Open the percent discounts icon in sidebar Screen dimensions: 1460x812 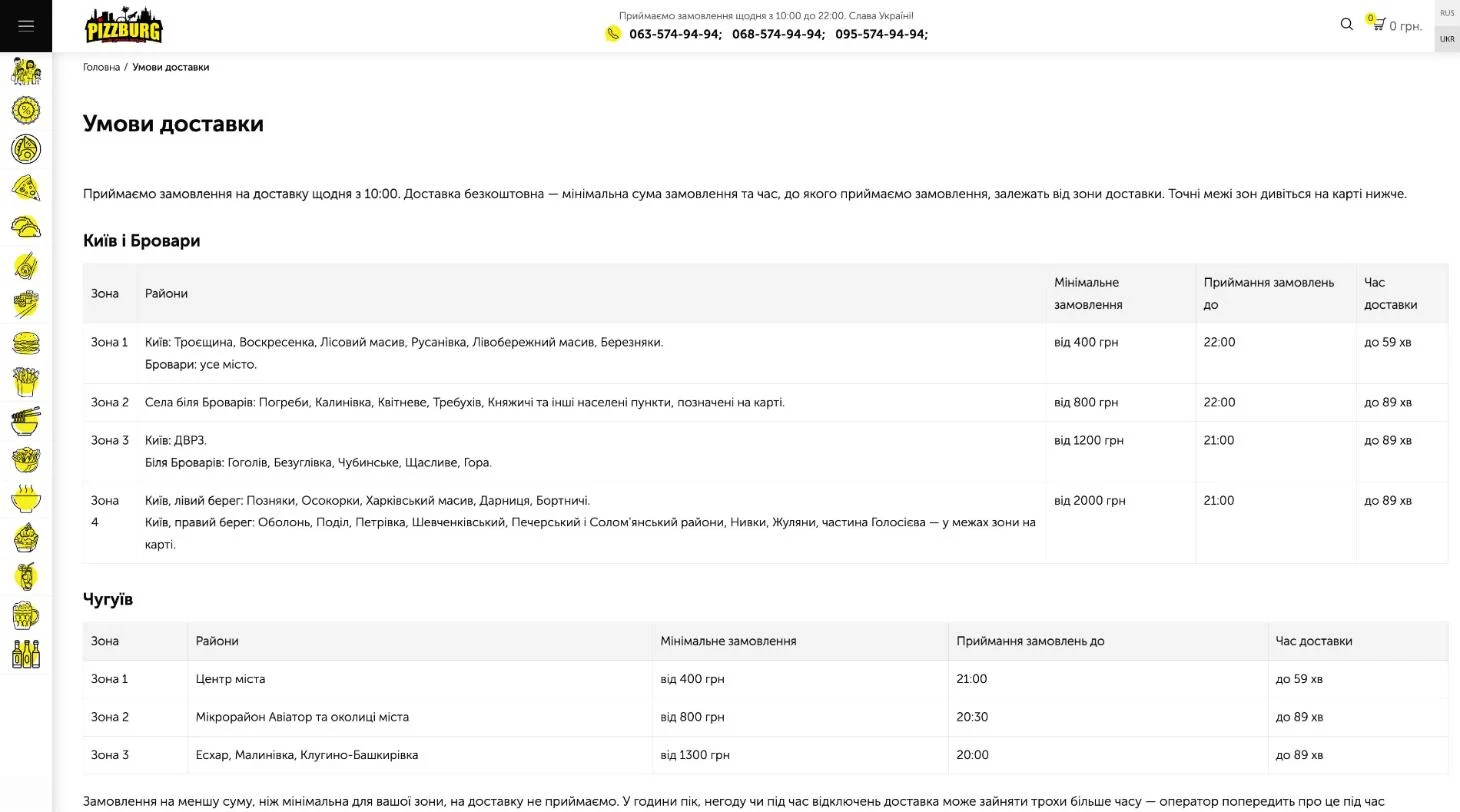[x=26, y=110]
